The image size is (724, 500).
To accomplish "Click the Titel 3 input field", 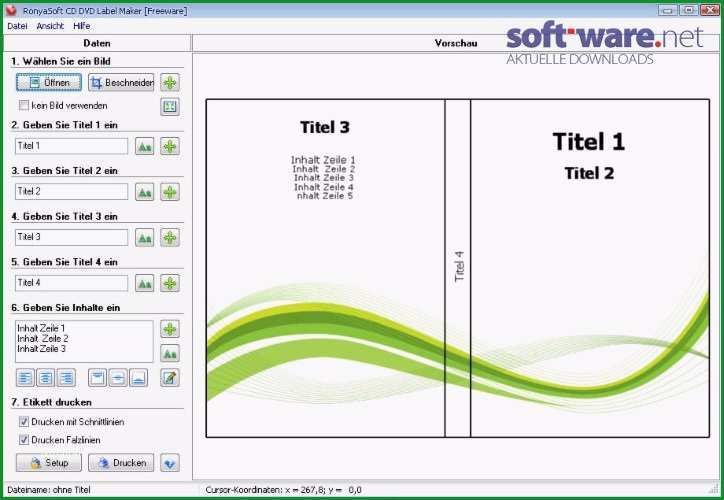I will 72,237.
